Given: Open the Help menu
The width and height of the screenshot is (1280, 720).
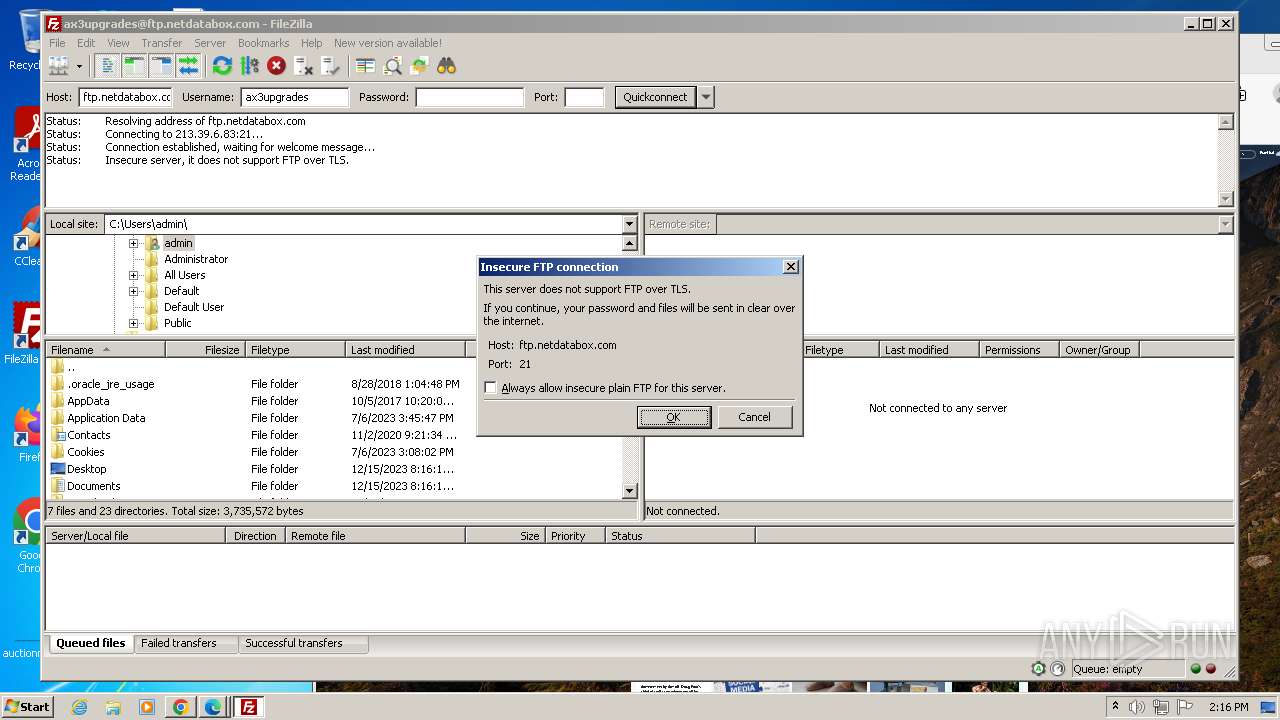Looking at the screenshot, I should tap(312, 43).
